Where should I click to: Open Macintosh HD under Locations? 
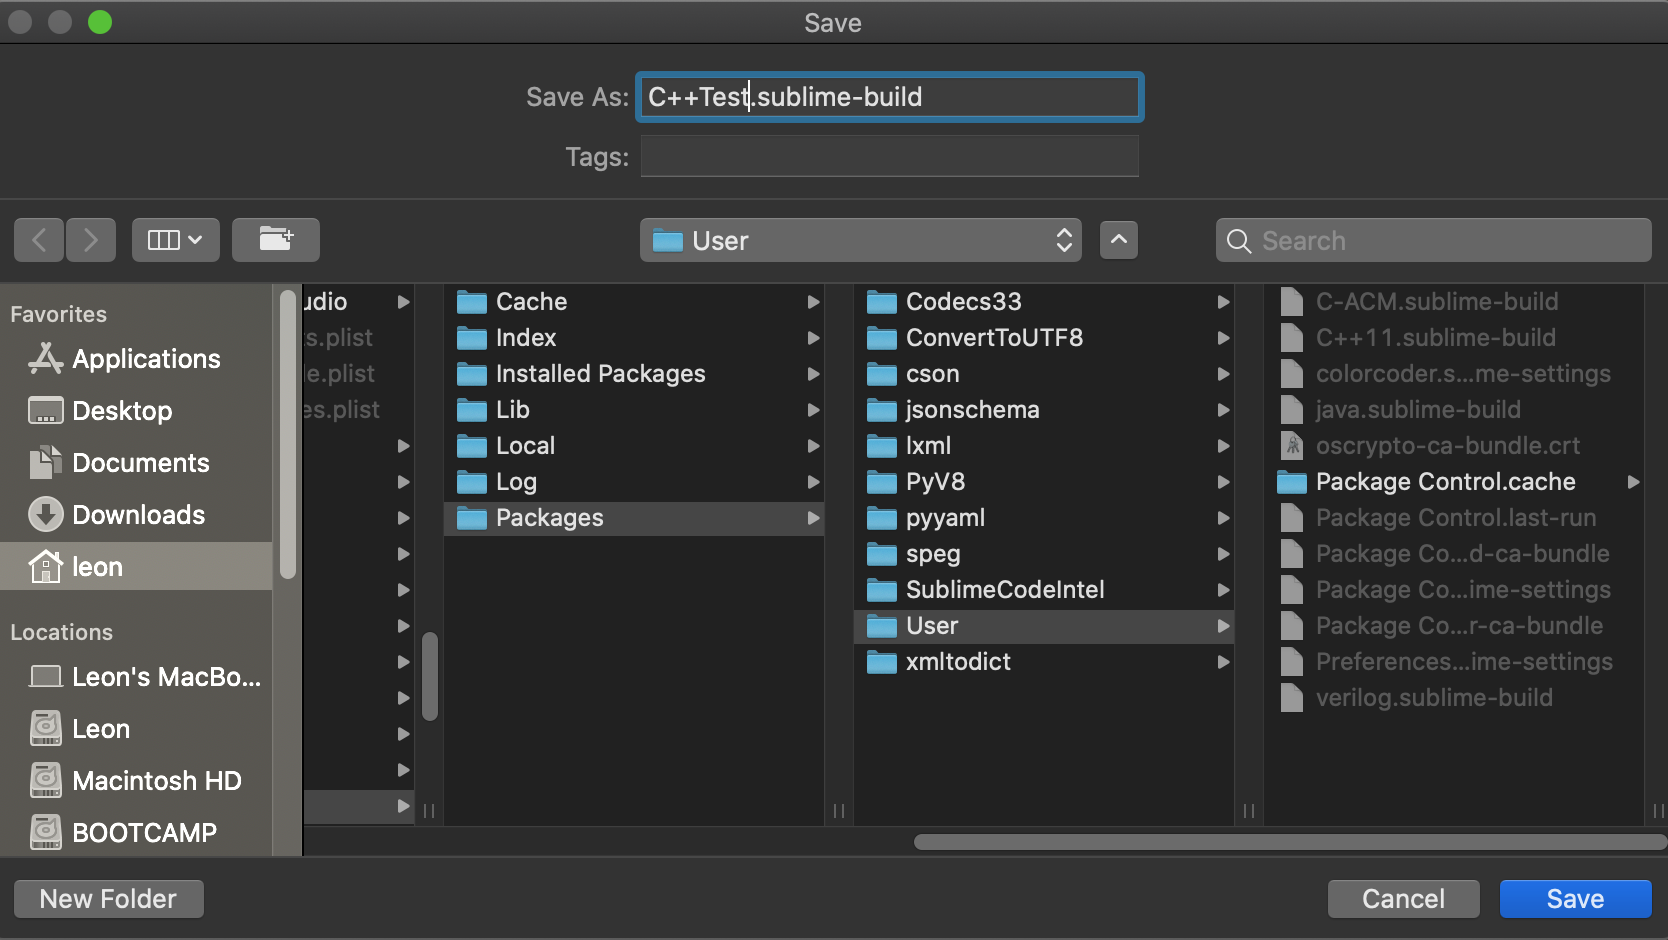[156, 780]
